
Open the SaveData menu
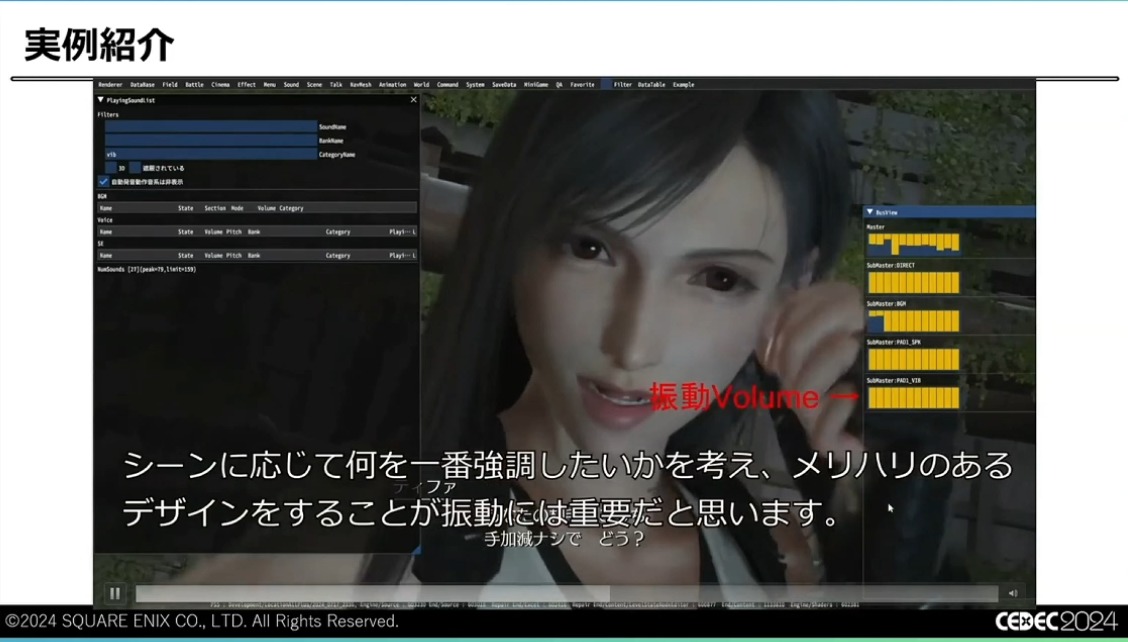click(504, 85)
